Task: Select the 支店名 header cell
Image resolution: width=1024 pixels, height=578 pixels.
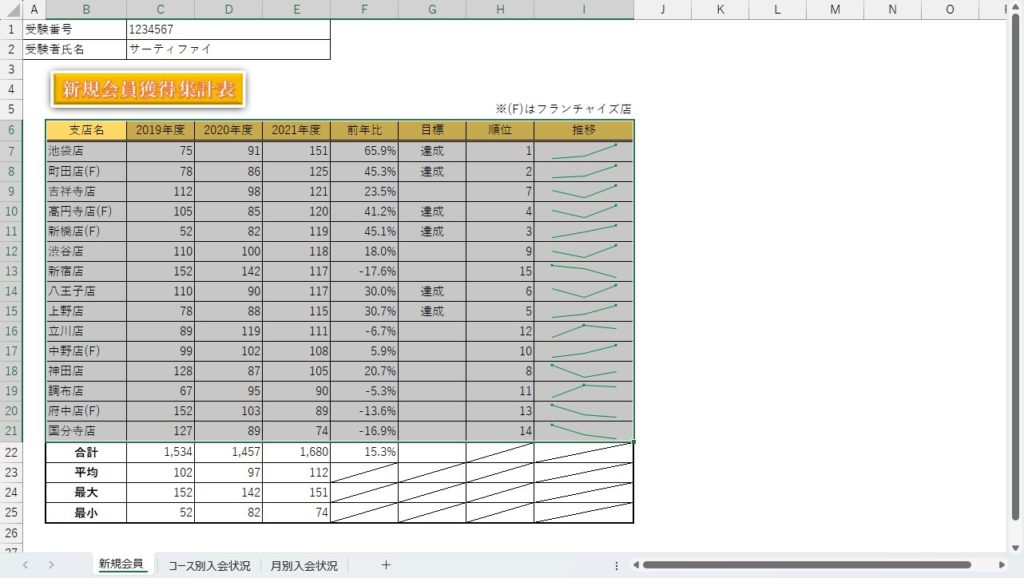Action: [86, 130]
